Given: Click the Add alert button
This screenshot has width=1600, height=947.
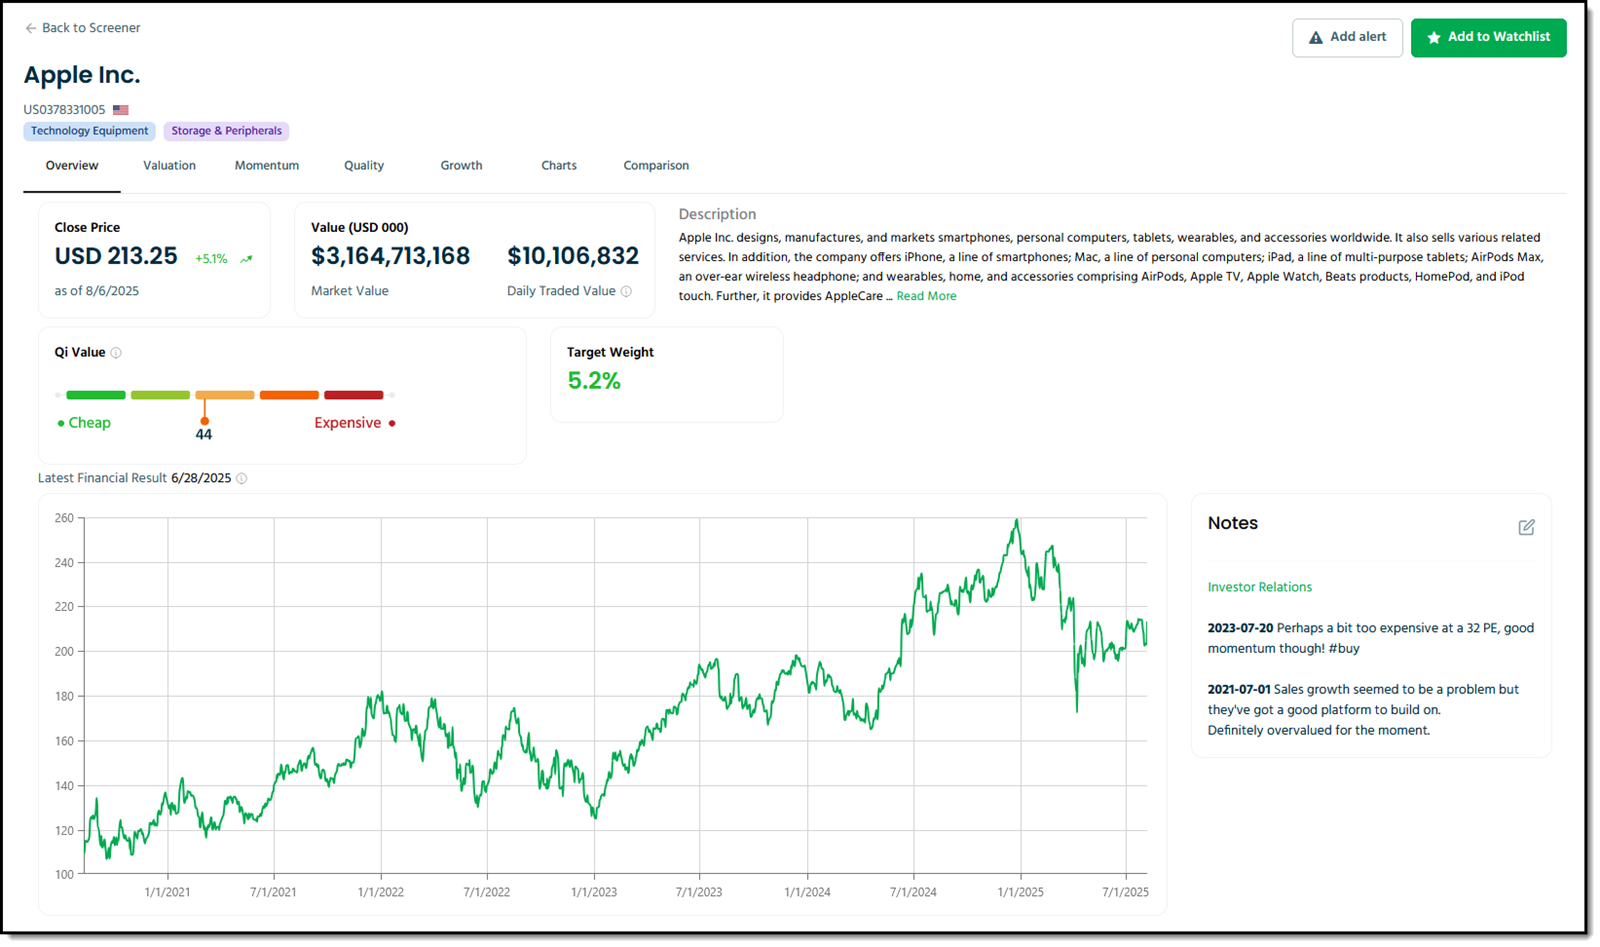Looking at the screenshot, I should pyautogui.click(x=1347, y=38).
